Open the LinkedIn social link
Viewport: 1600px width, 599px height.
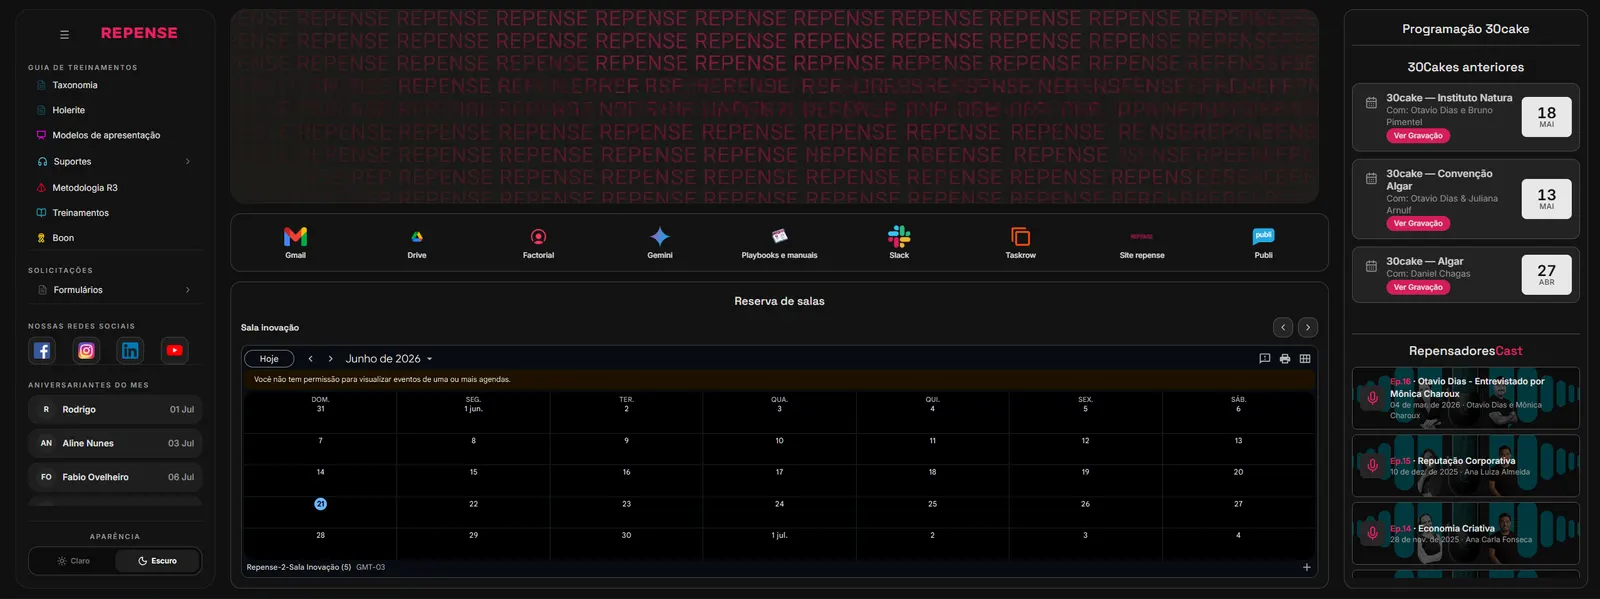pyautogui.click(x=130, y=350)
